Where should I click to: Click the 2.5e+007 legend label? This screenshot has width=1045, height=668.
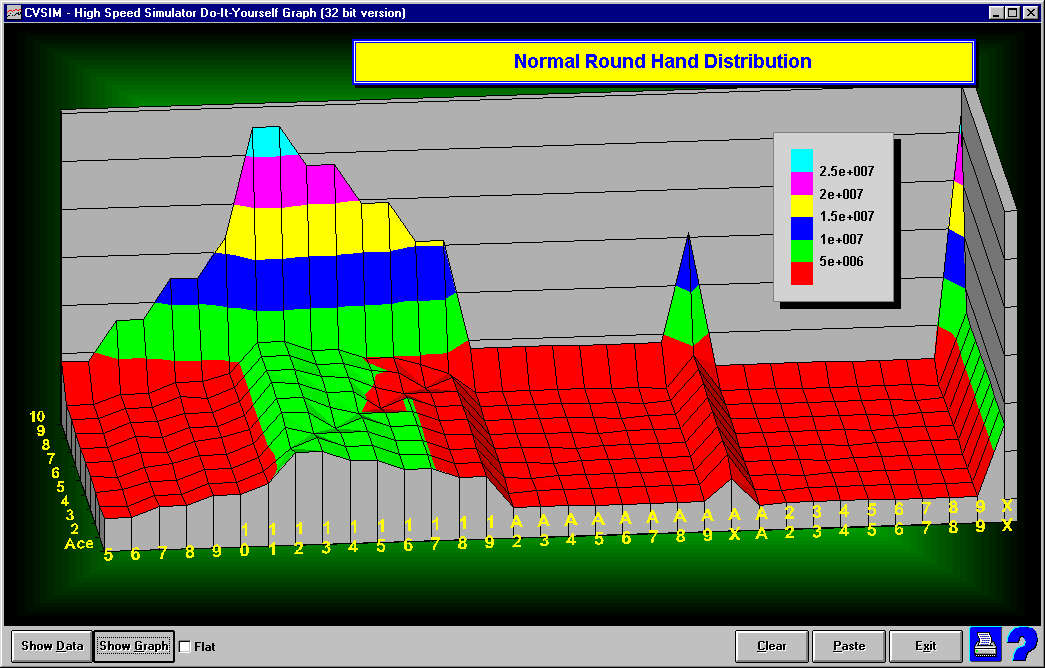coord(846,171)
